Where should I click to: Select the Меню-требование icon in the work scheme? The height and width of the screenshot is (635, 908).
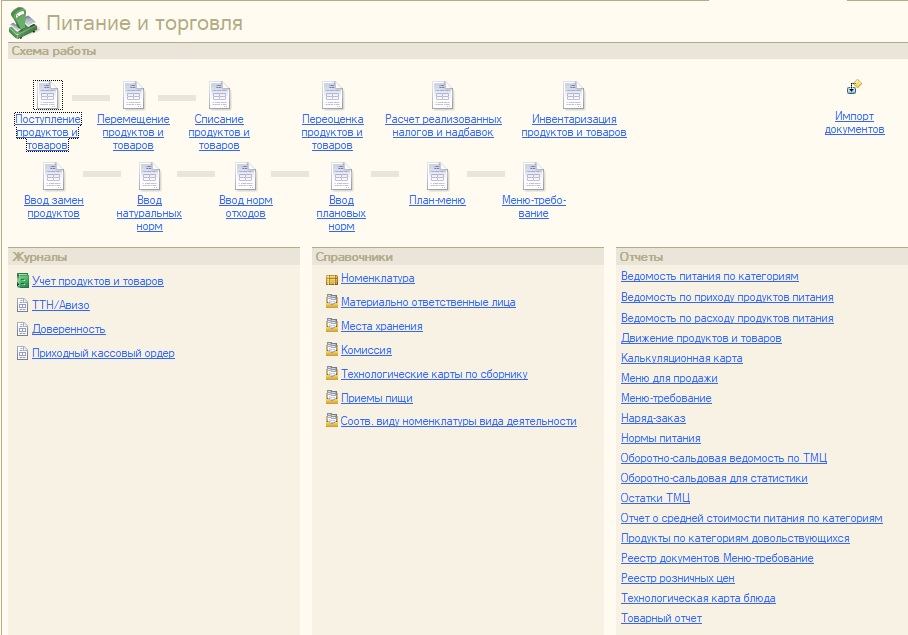(x=533, y=177)
